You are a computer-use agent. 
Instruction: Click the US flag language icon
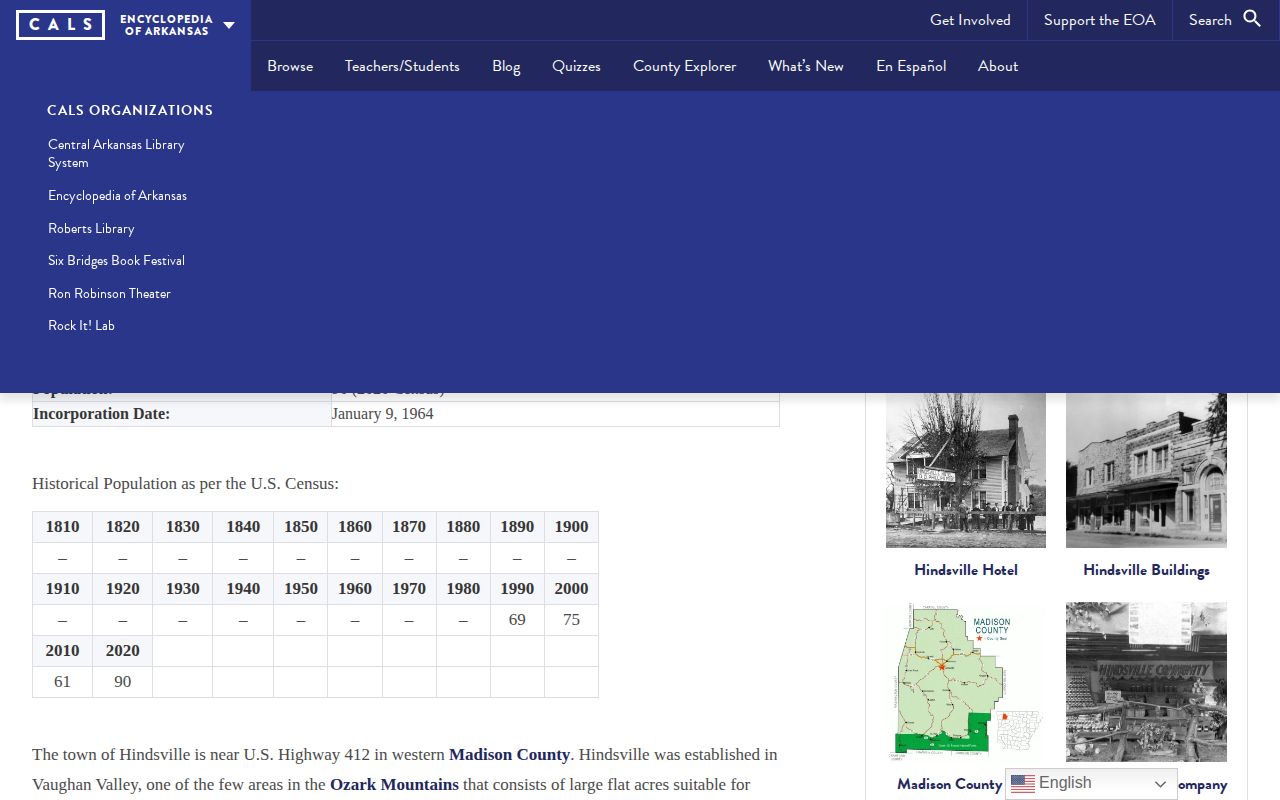[x=1023, y=784]
